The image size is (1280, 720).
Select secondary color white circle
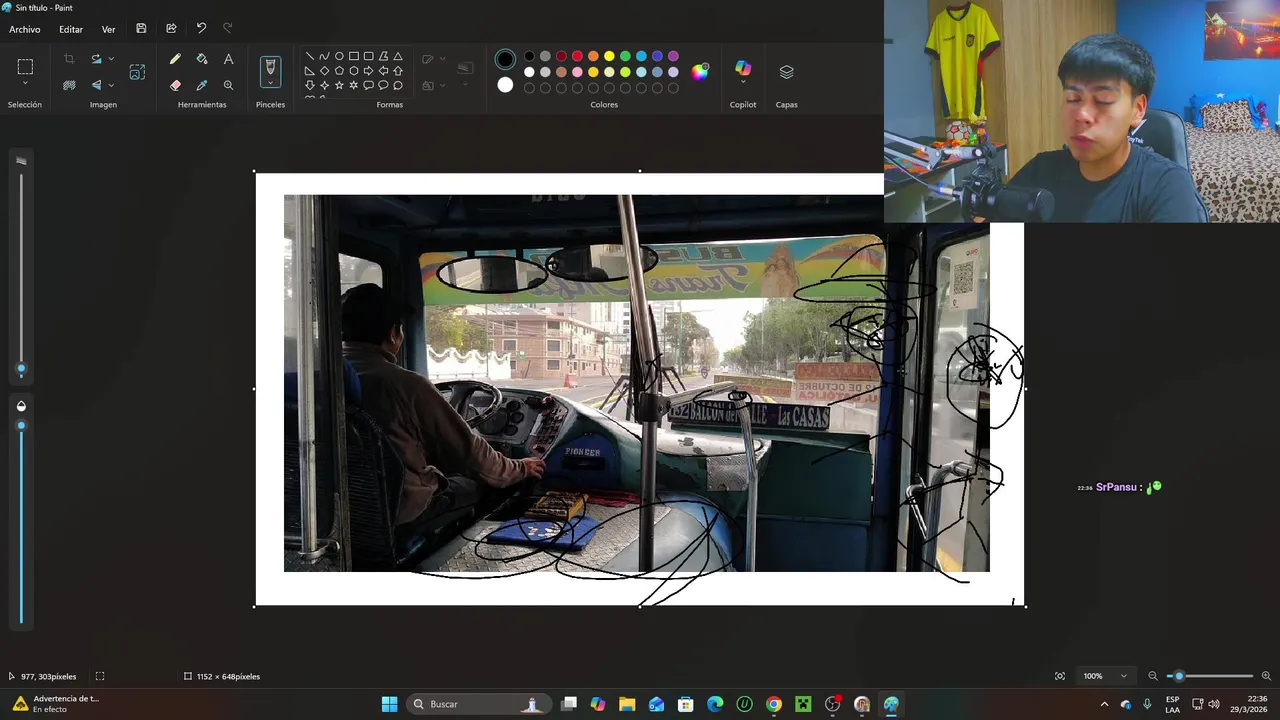click(505, 86)
